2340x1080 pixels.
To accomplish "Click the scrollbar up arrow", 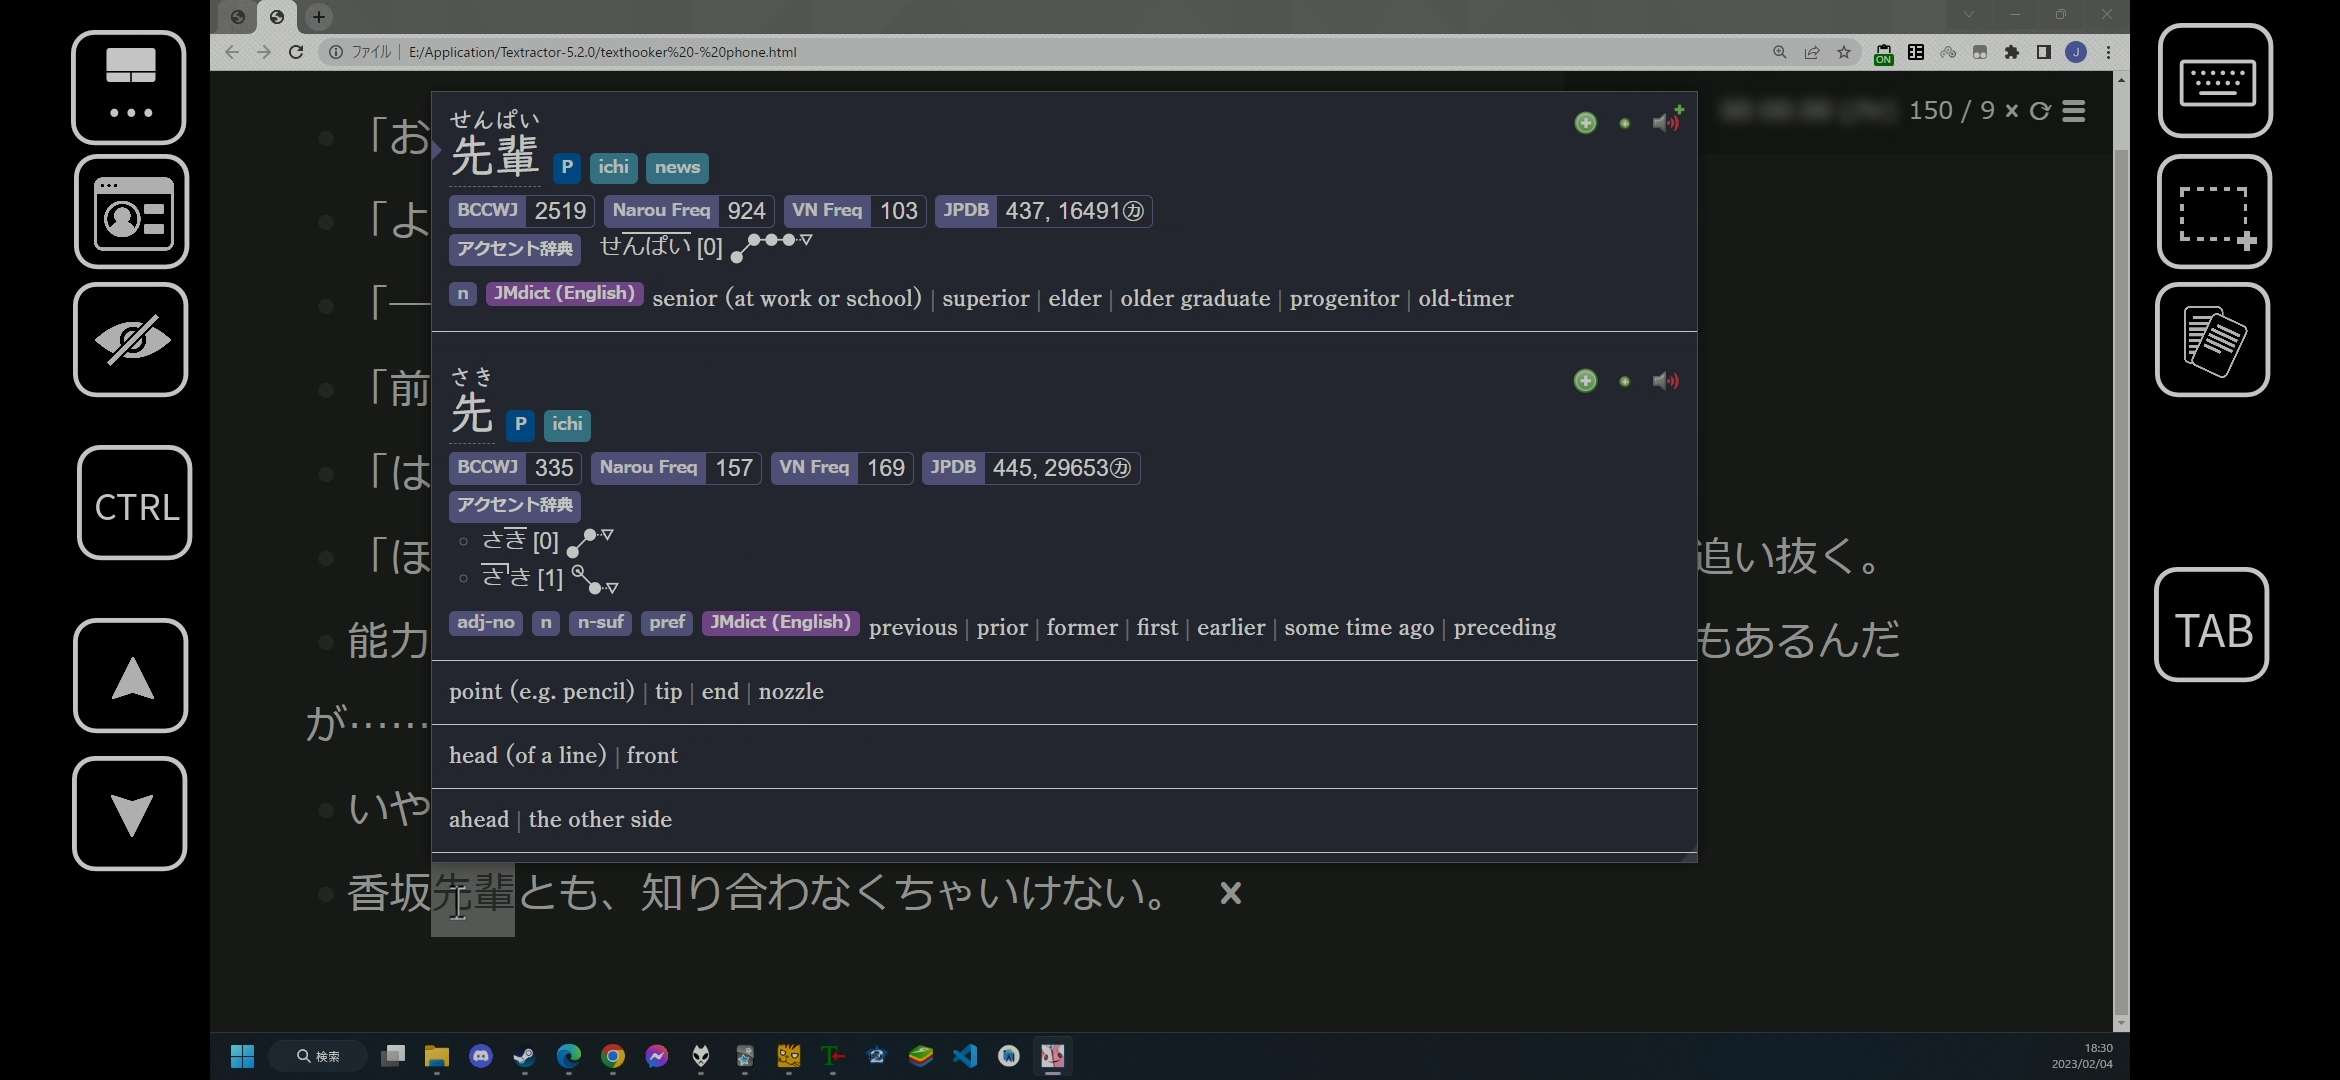I will point(2121,79).
